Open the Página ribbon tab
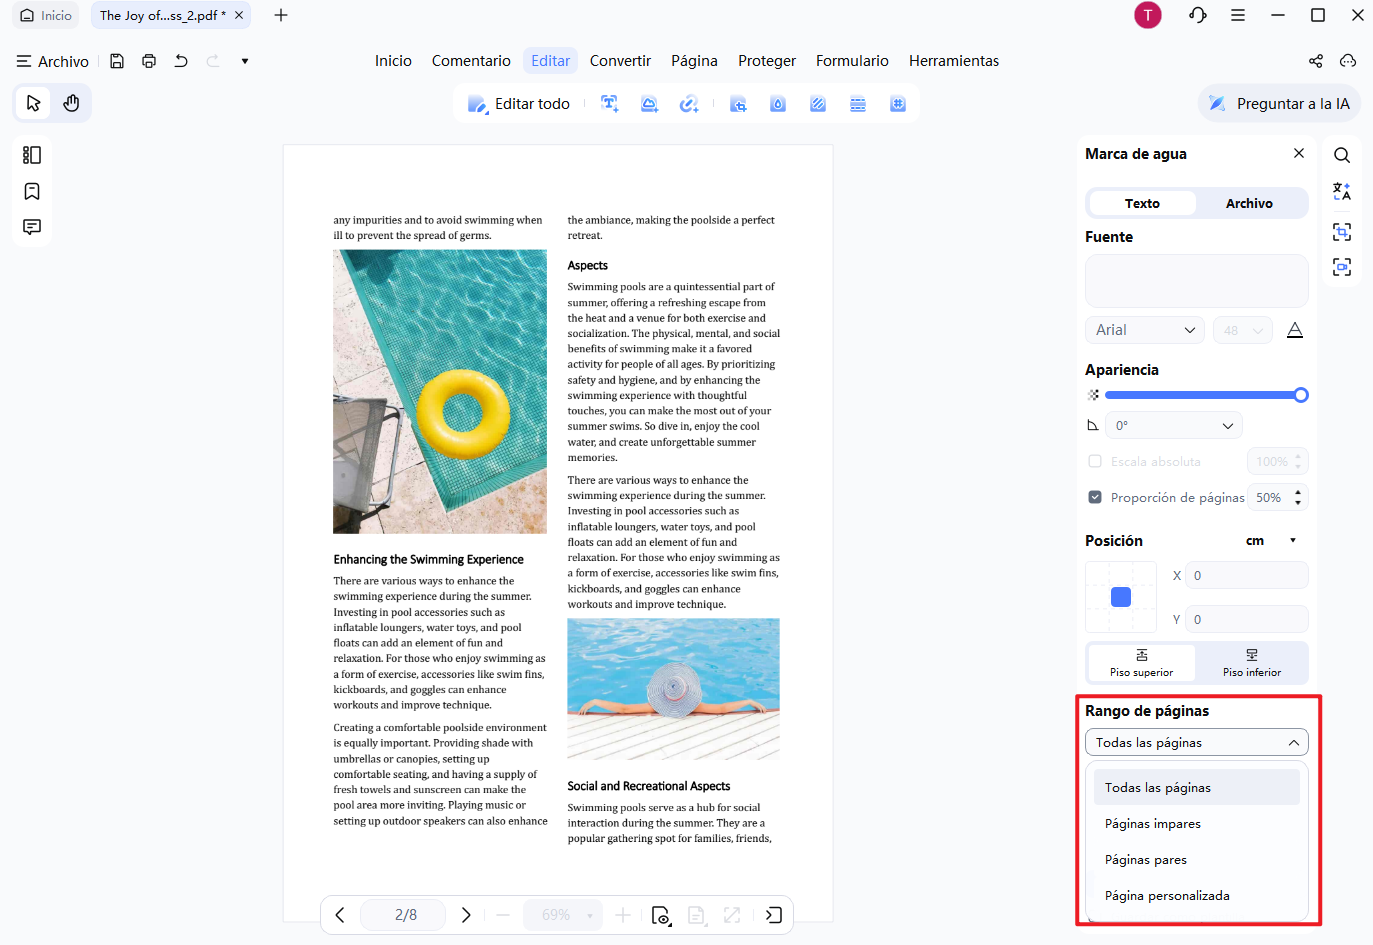Viewport: 1373px width, 945px height. click(694, 61)
